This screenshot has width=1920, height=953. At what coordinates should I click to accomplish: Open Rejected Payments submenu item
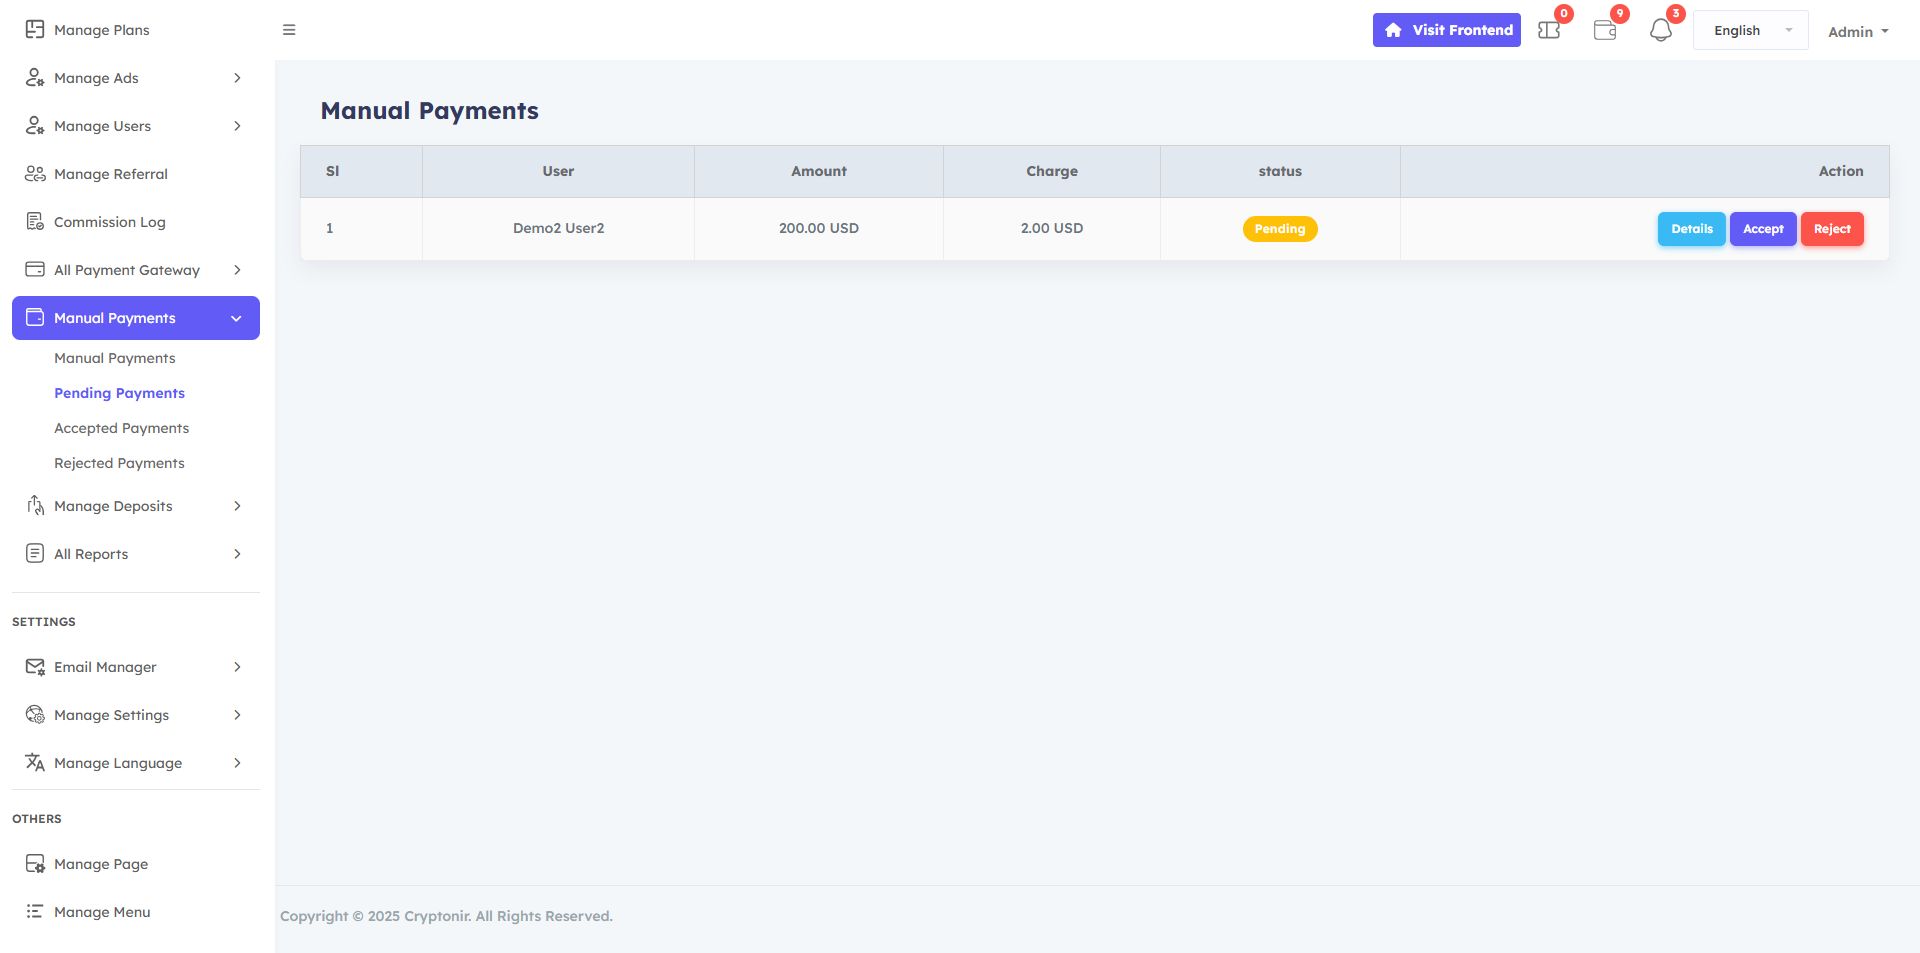click(119, 463)
